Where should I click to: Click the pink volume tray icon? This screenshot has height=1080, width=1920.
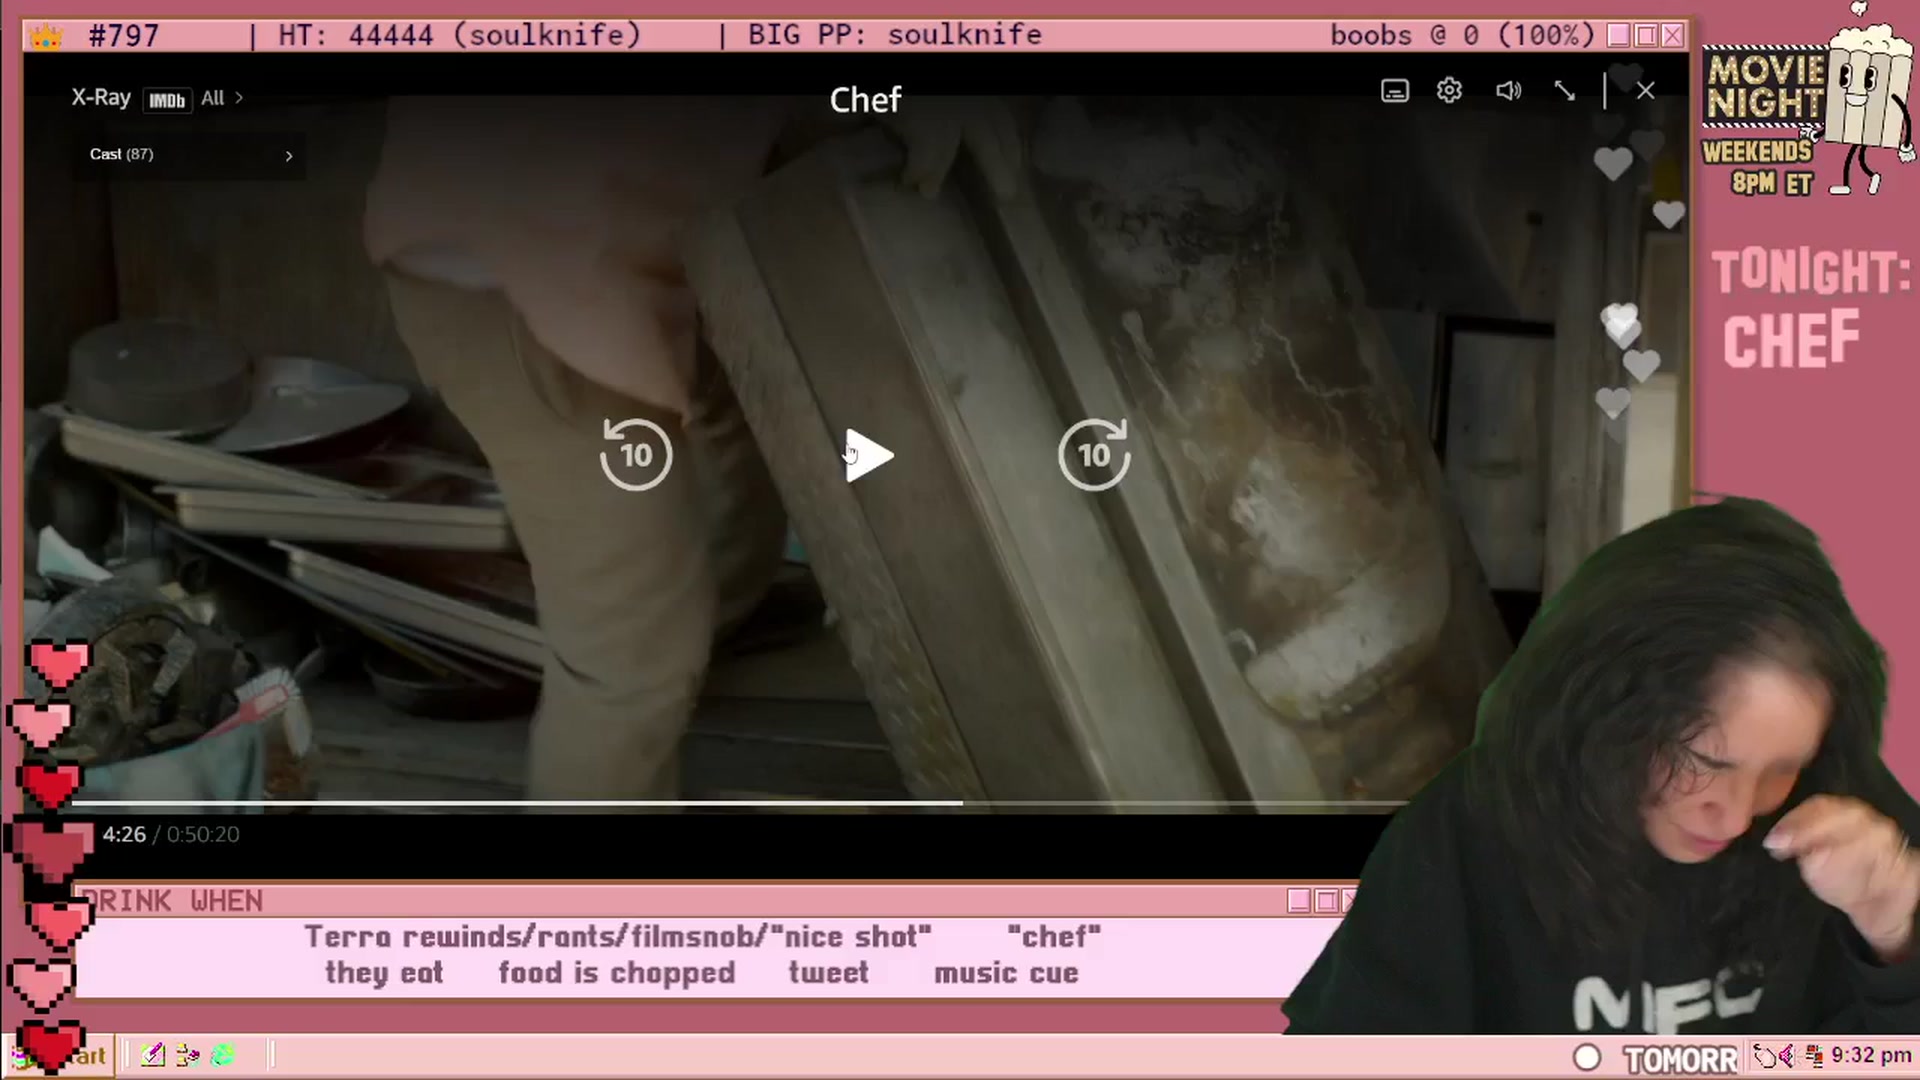pyautogui.click(x=1787, y=1056)
